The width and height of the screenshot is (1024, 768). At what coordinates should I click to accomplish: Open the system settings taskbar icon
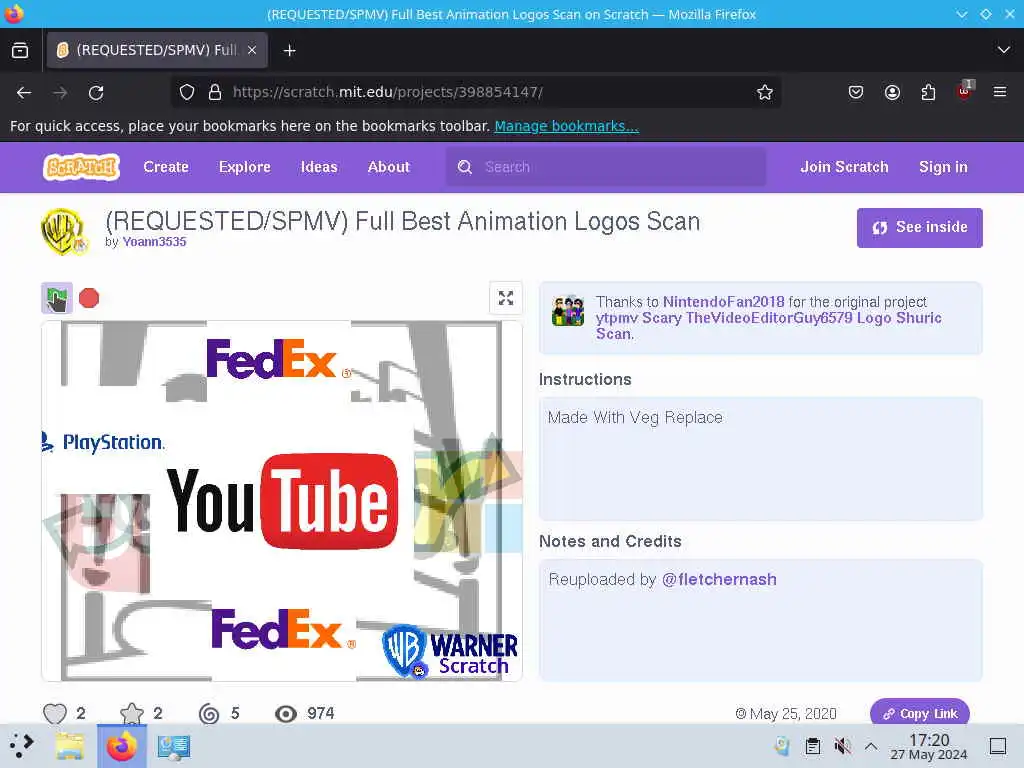pyautogui.click(x=174, y=746)
